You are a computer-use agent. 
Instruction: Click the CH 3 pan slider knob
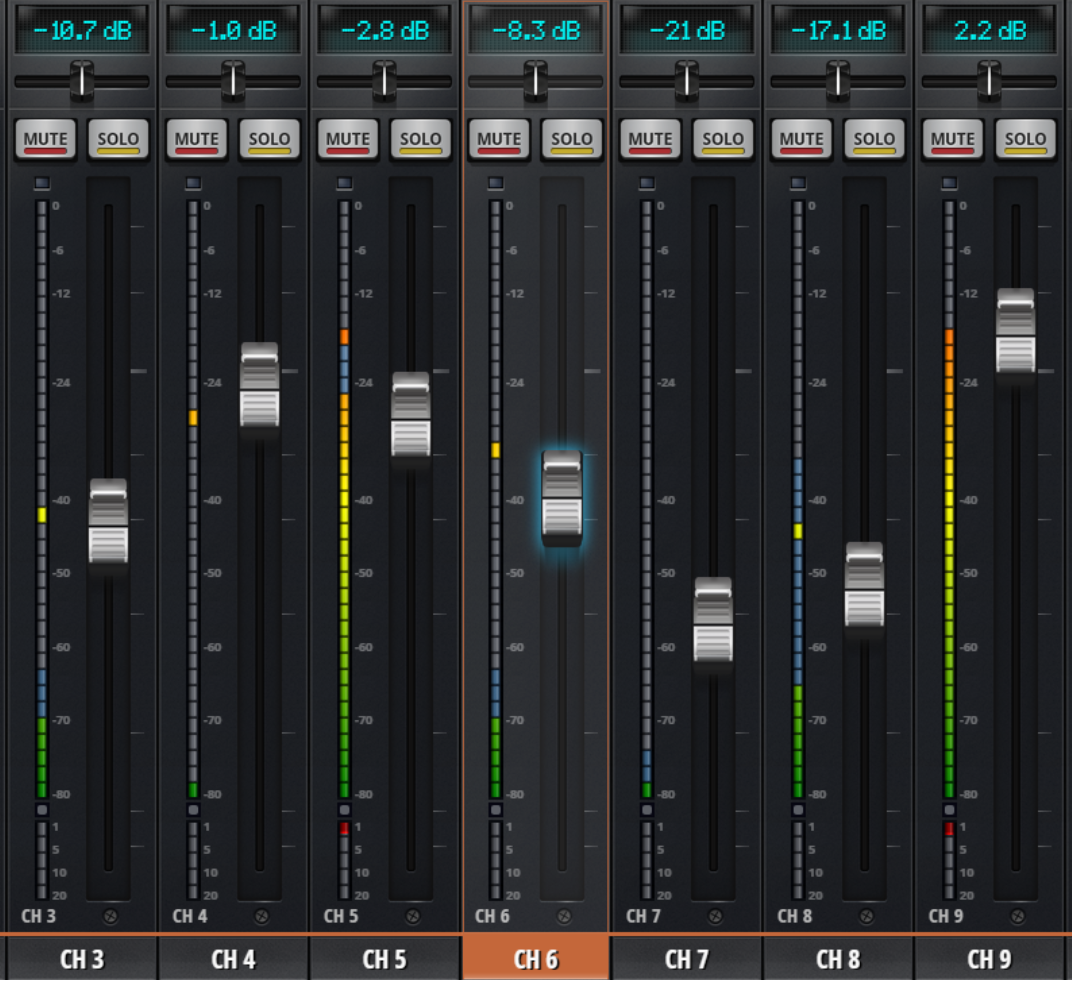tap(82, 80)
